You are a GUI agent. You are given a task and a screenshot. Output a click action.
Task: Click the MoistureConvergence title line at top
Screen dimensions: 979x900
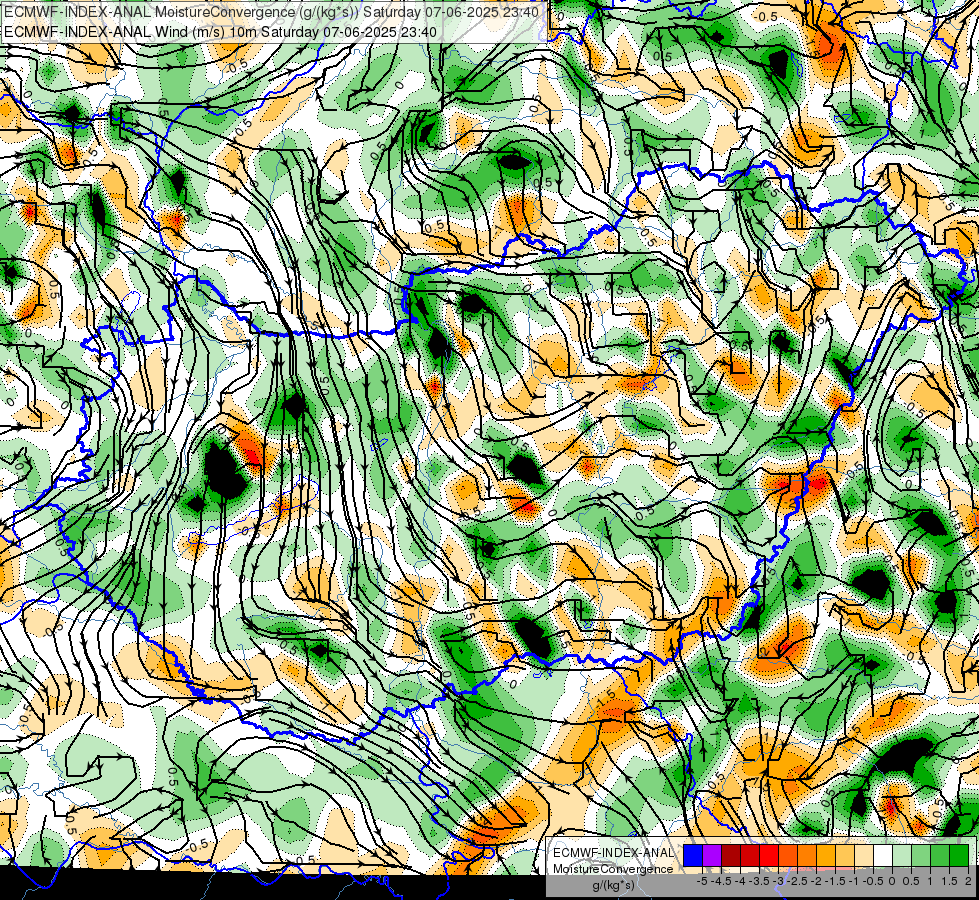[x=272, y=12]
